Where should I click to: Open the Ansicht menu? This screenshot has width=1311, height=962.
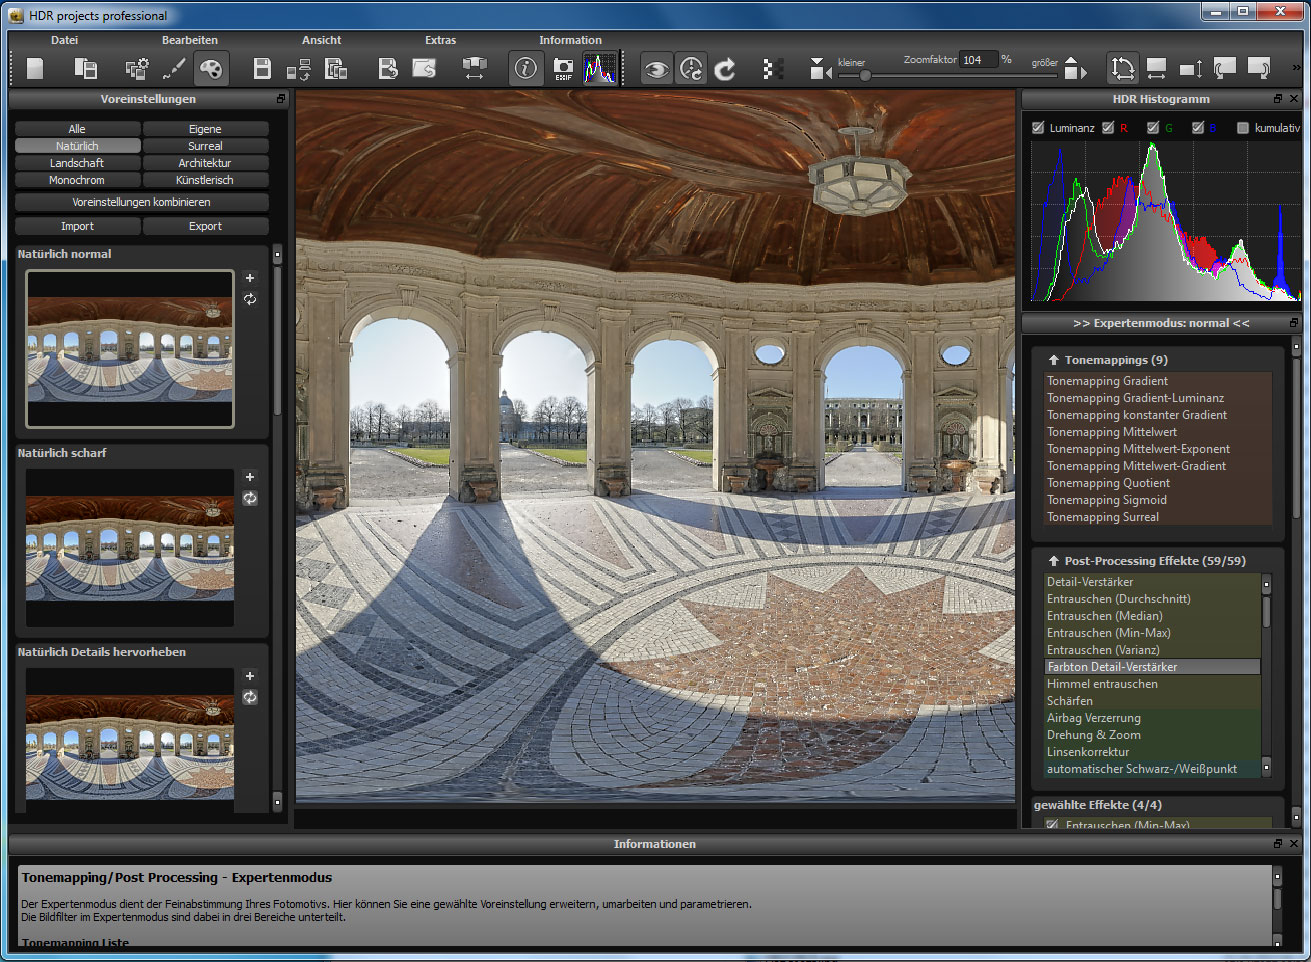pyautogui.click(x=322, y=40)
